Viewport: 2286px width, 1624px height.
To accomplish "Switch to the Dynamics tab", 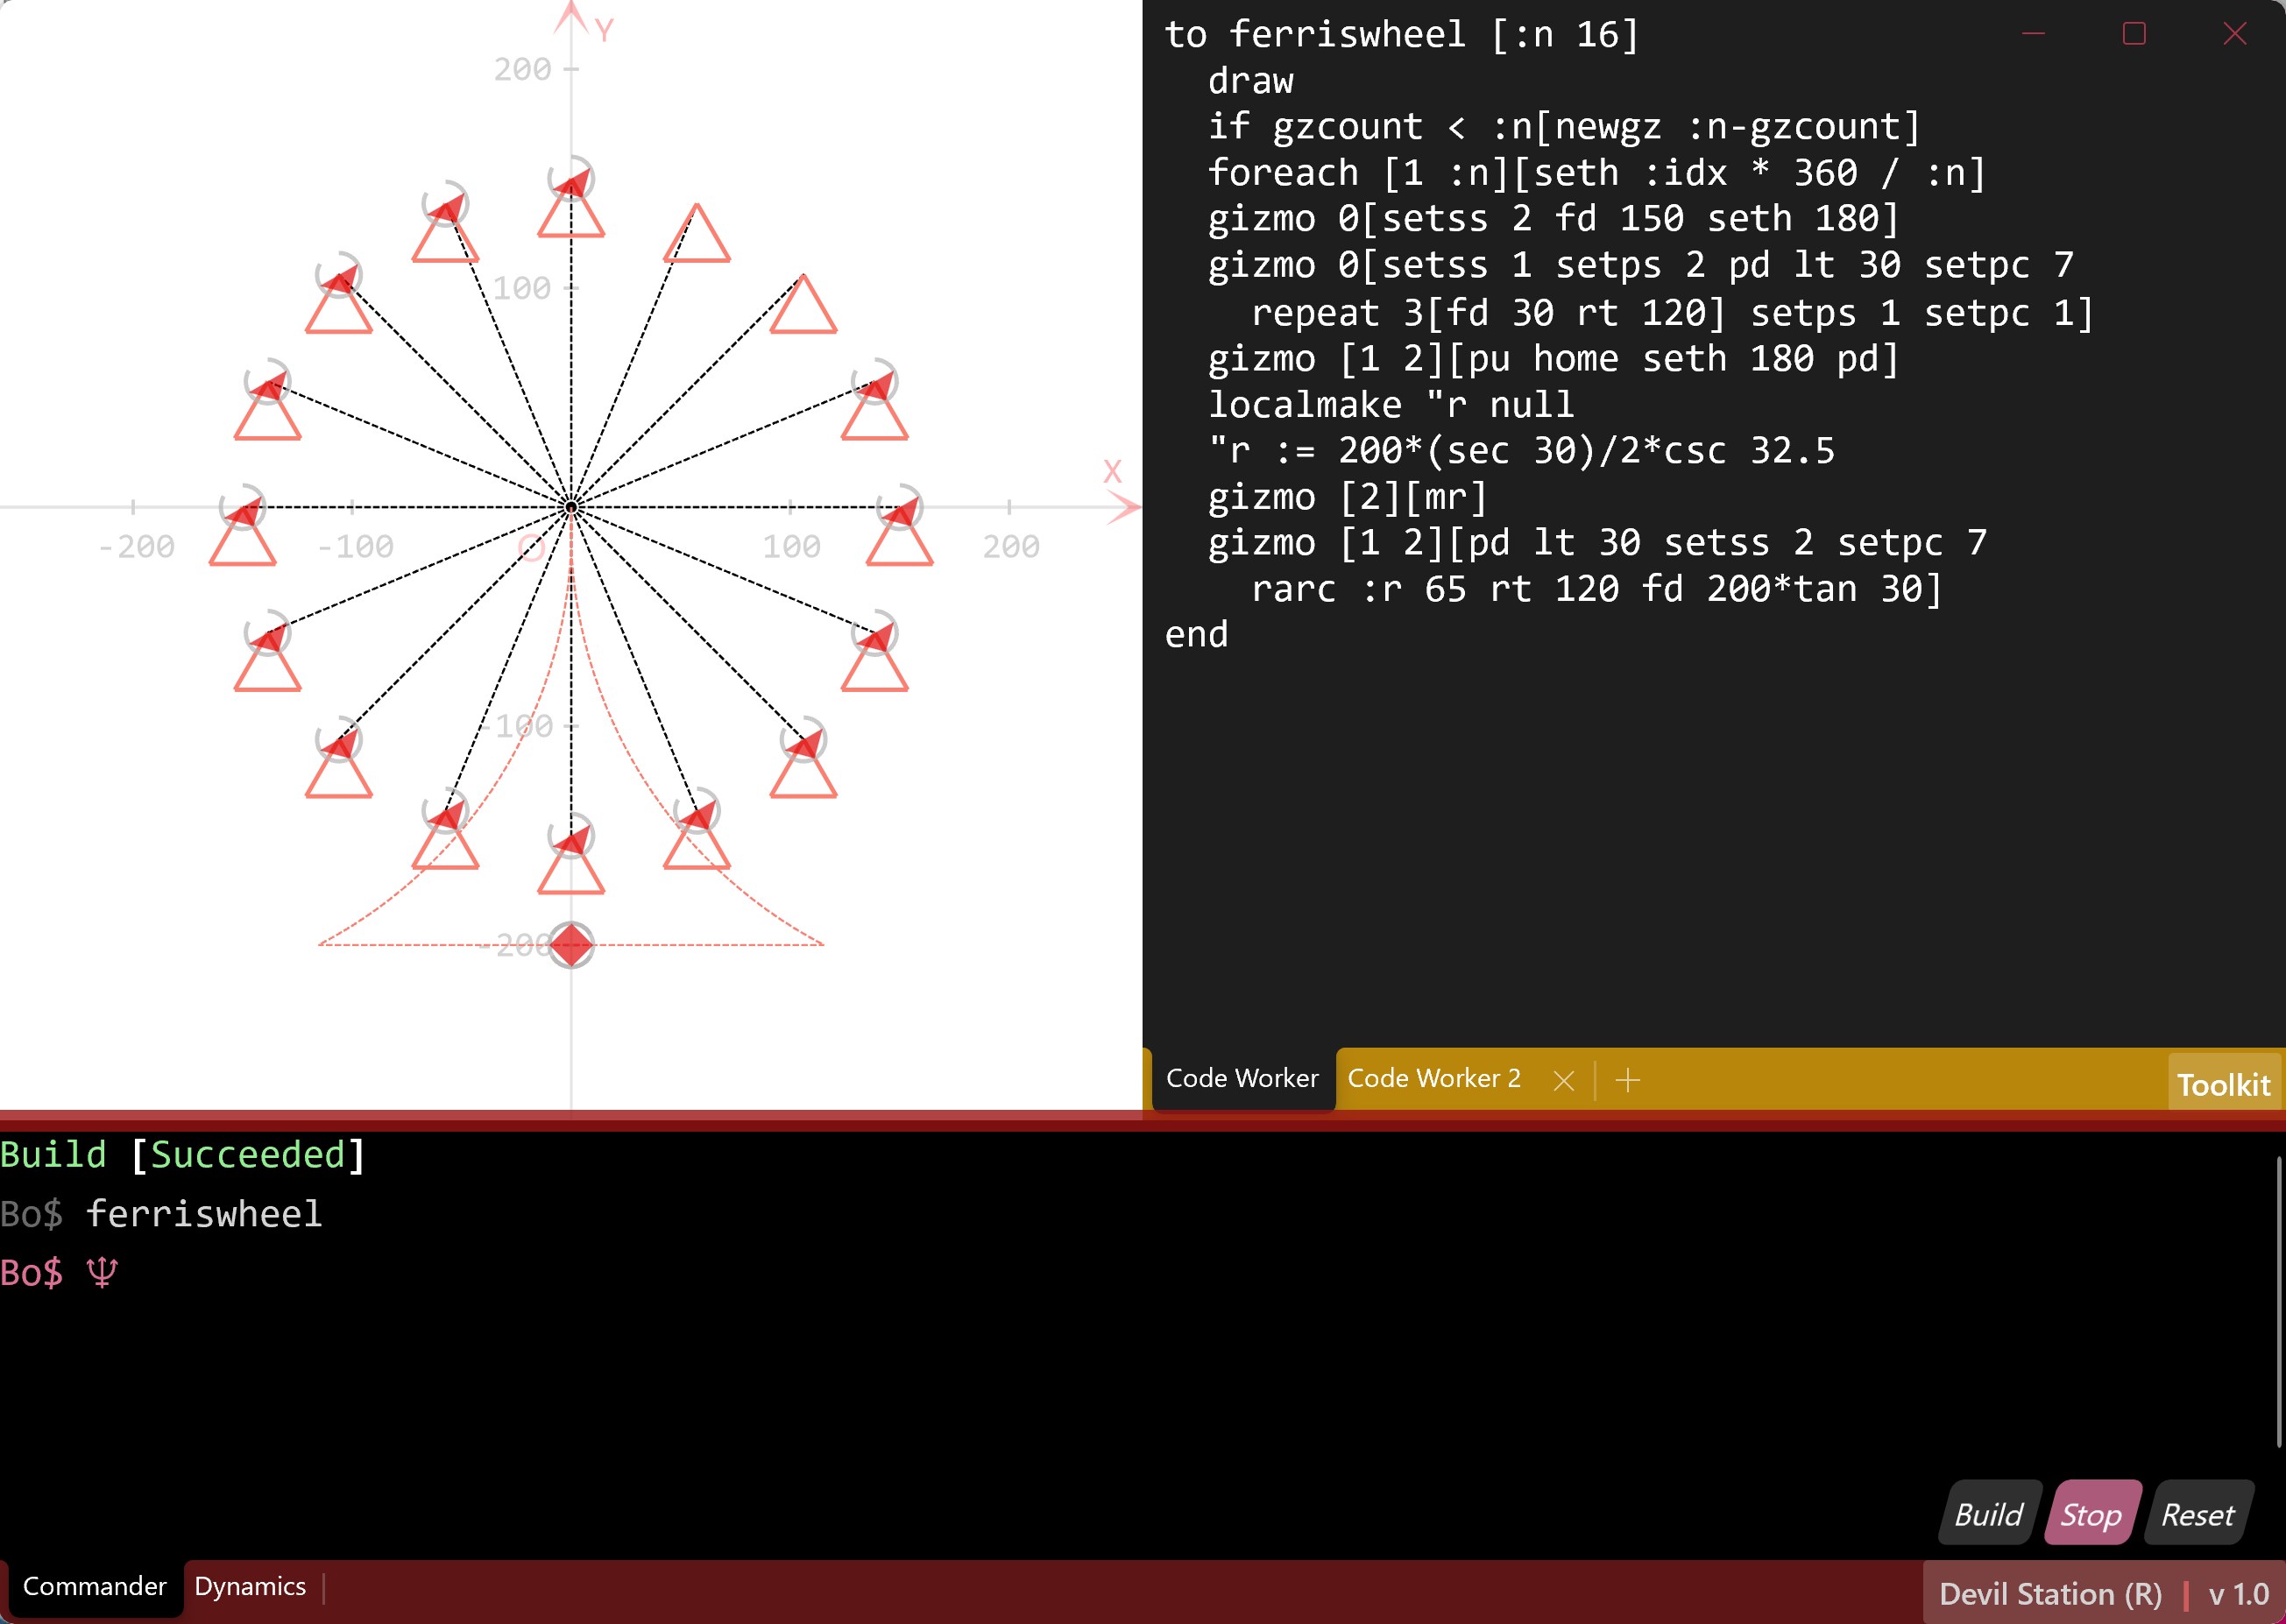I will 250,1586.
